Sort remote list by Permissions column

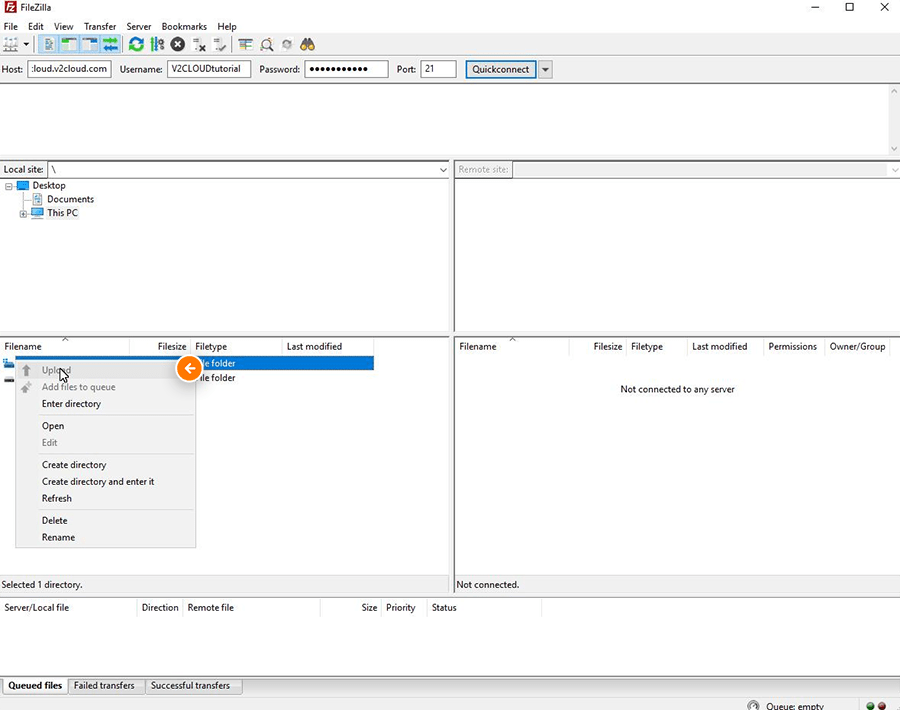[792, 347]
